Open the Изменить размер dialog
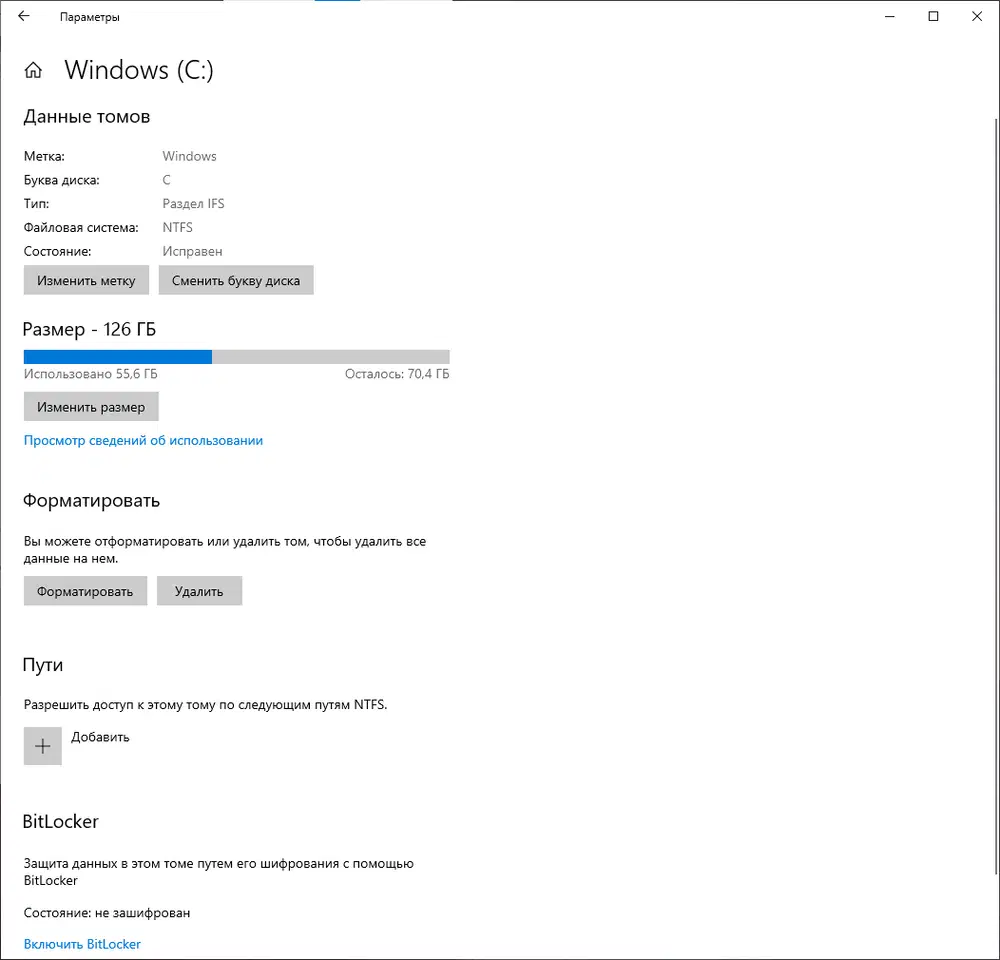This screenshot has width=1000, height=960. 91,406
